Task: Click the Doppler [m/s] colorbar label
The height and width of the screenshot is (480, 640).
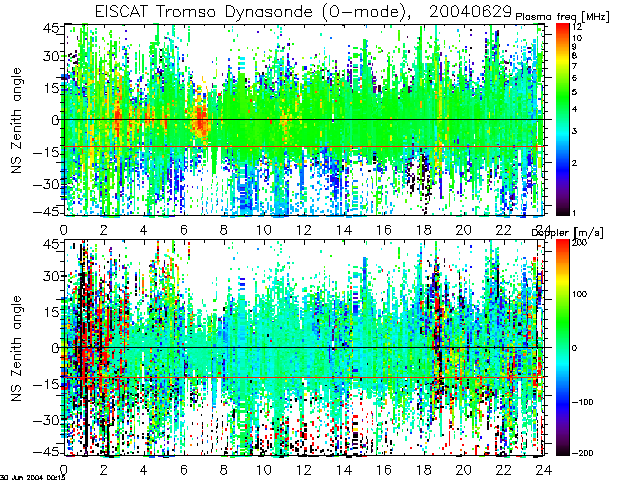Action: click(x=567, y=233)
